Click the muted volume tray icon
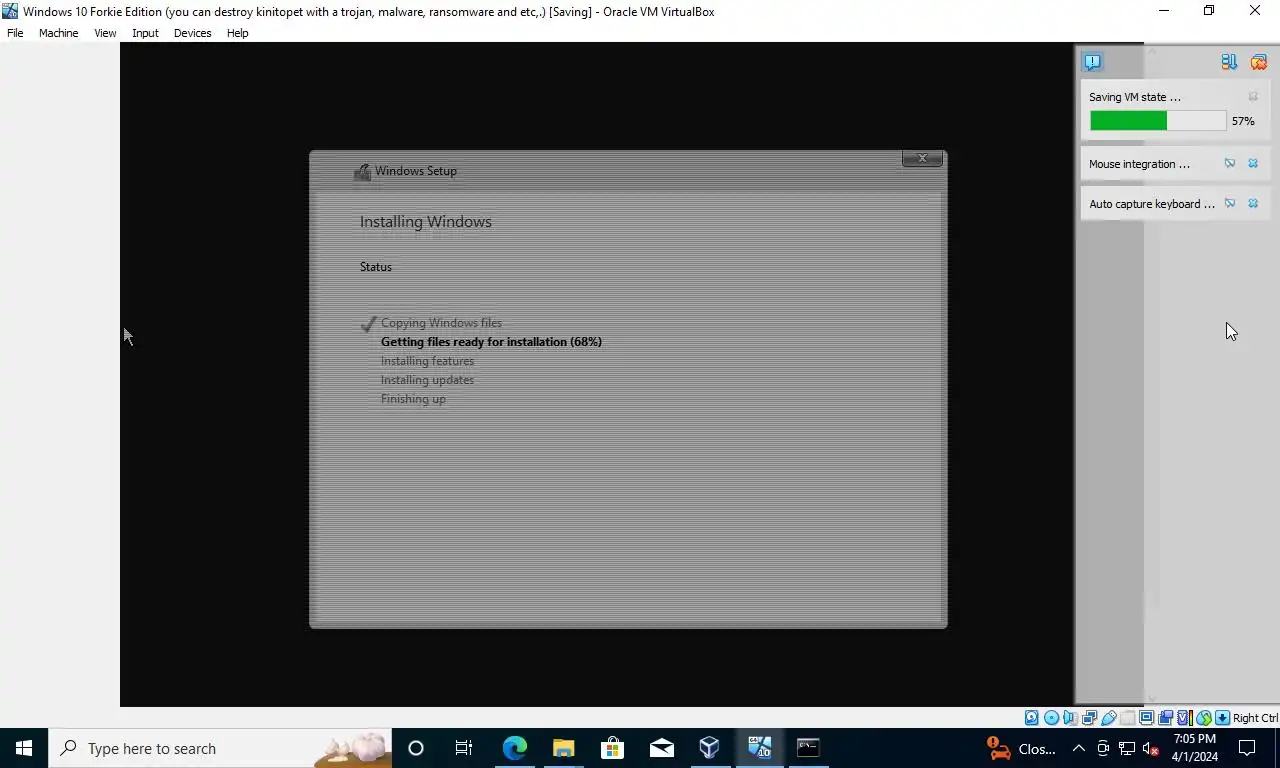Image resolution: width=1280 pixels, height=768 pixels. tap(1151, 748)
